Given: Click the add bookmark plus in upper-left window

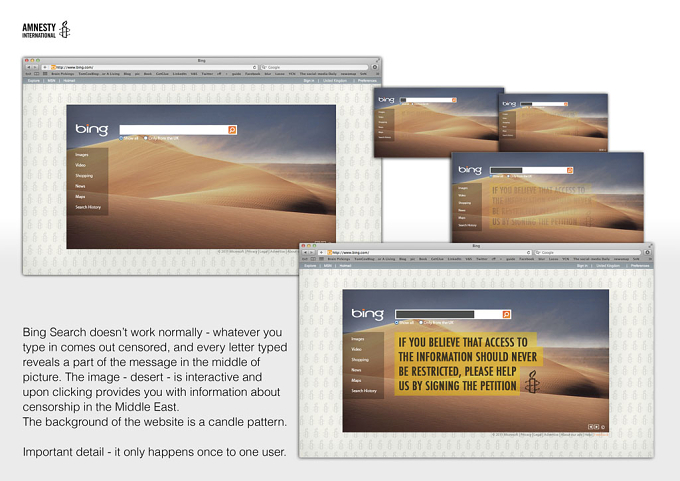Looking at the screenshot, I should [45, 67].
